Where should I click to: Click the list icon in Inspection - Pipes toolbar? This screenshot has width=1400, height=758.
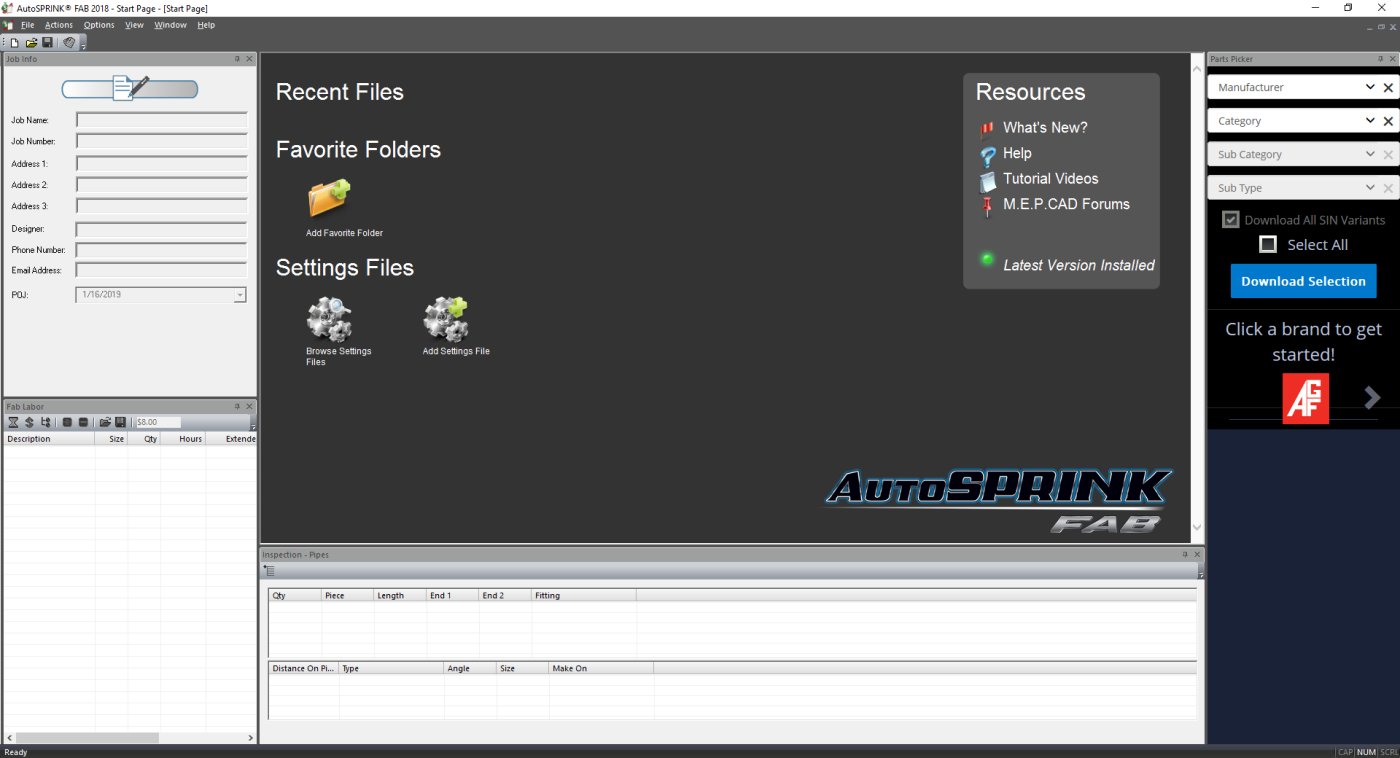pyautogui.click(x=269, y=571)
